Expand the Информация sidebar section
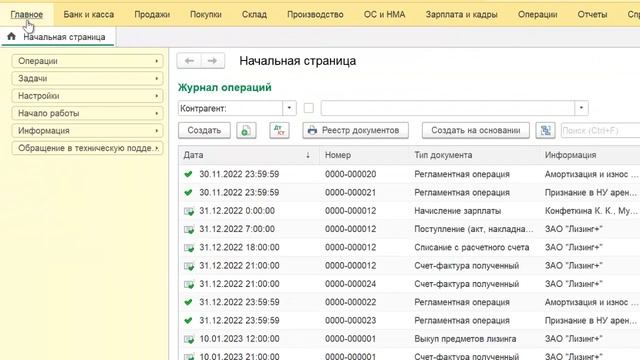 [x=87, y=131]
